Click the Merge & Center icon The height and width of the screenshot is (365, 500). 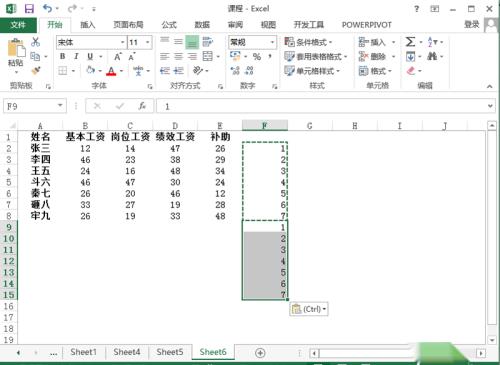coord(208,56)
